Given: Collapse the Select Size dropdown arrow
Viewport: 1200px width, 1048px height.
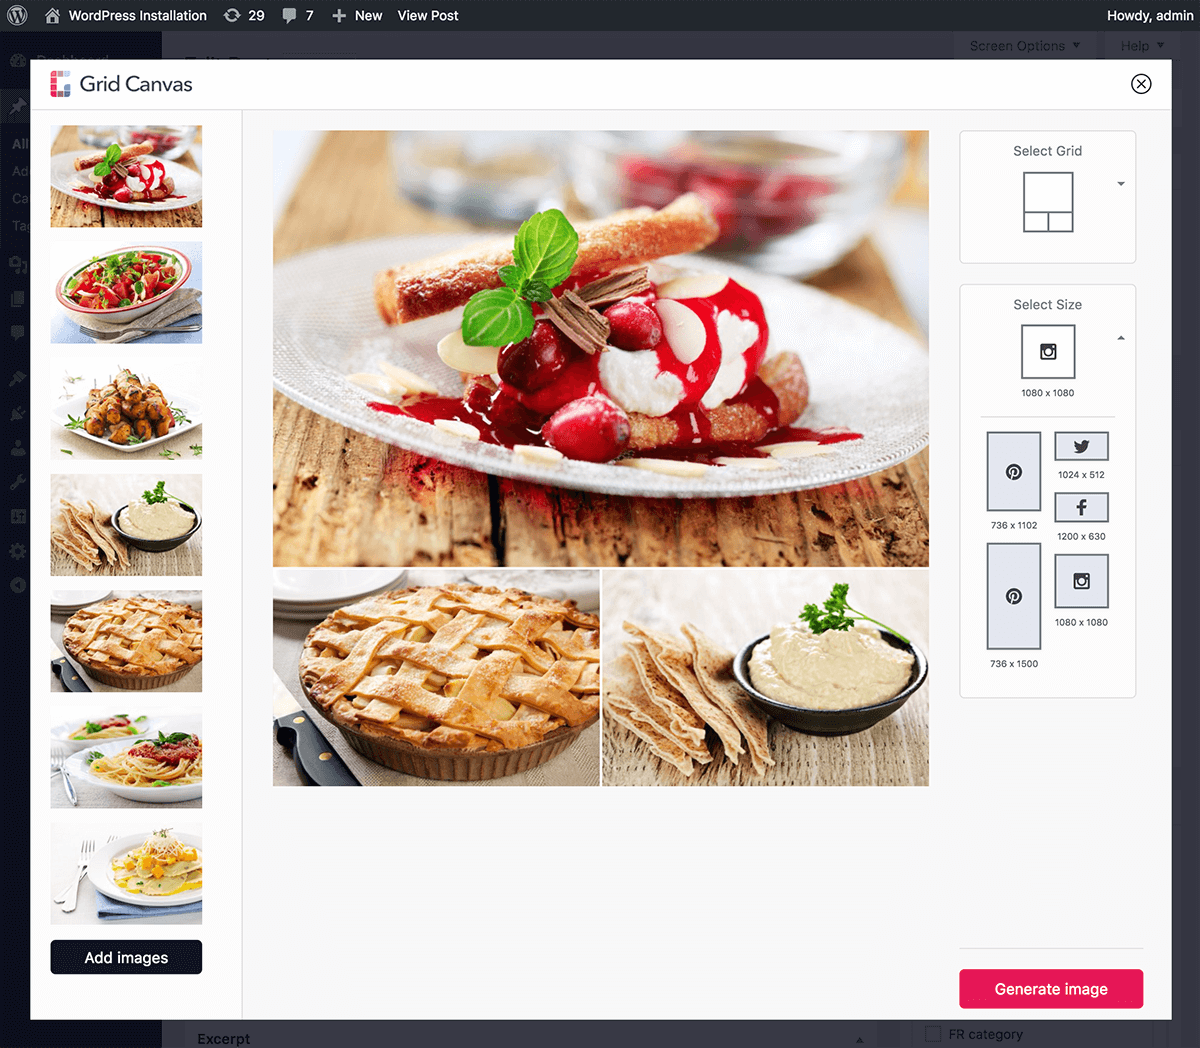Looking at the screenshot, I should 1121,338.
